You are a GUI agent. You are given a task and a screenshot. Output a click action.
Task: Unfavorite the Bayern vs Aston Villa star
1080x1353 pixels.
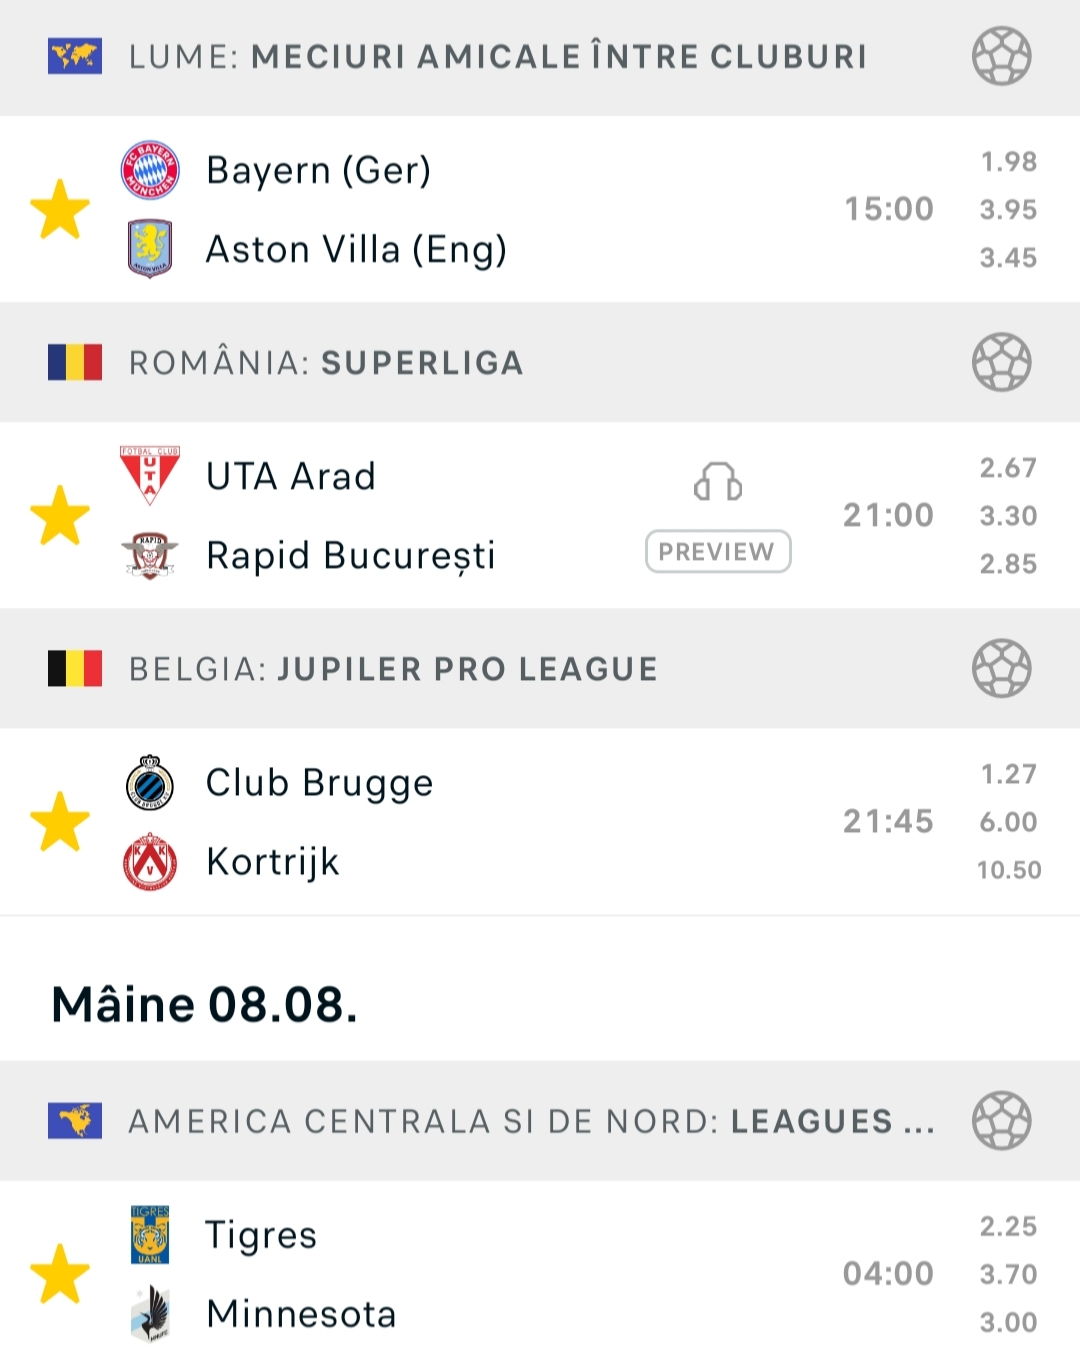click(60, 210)
